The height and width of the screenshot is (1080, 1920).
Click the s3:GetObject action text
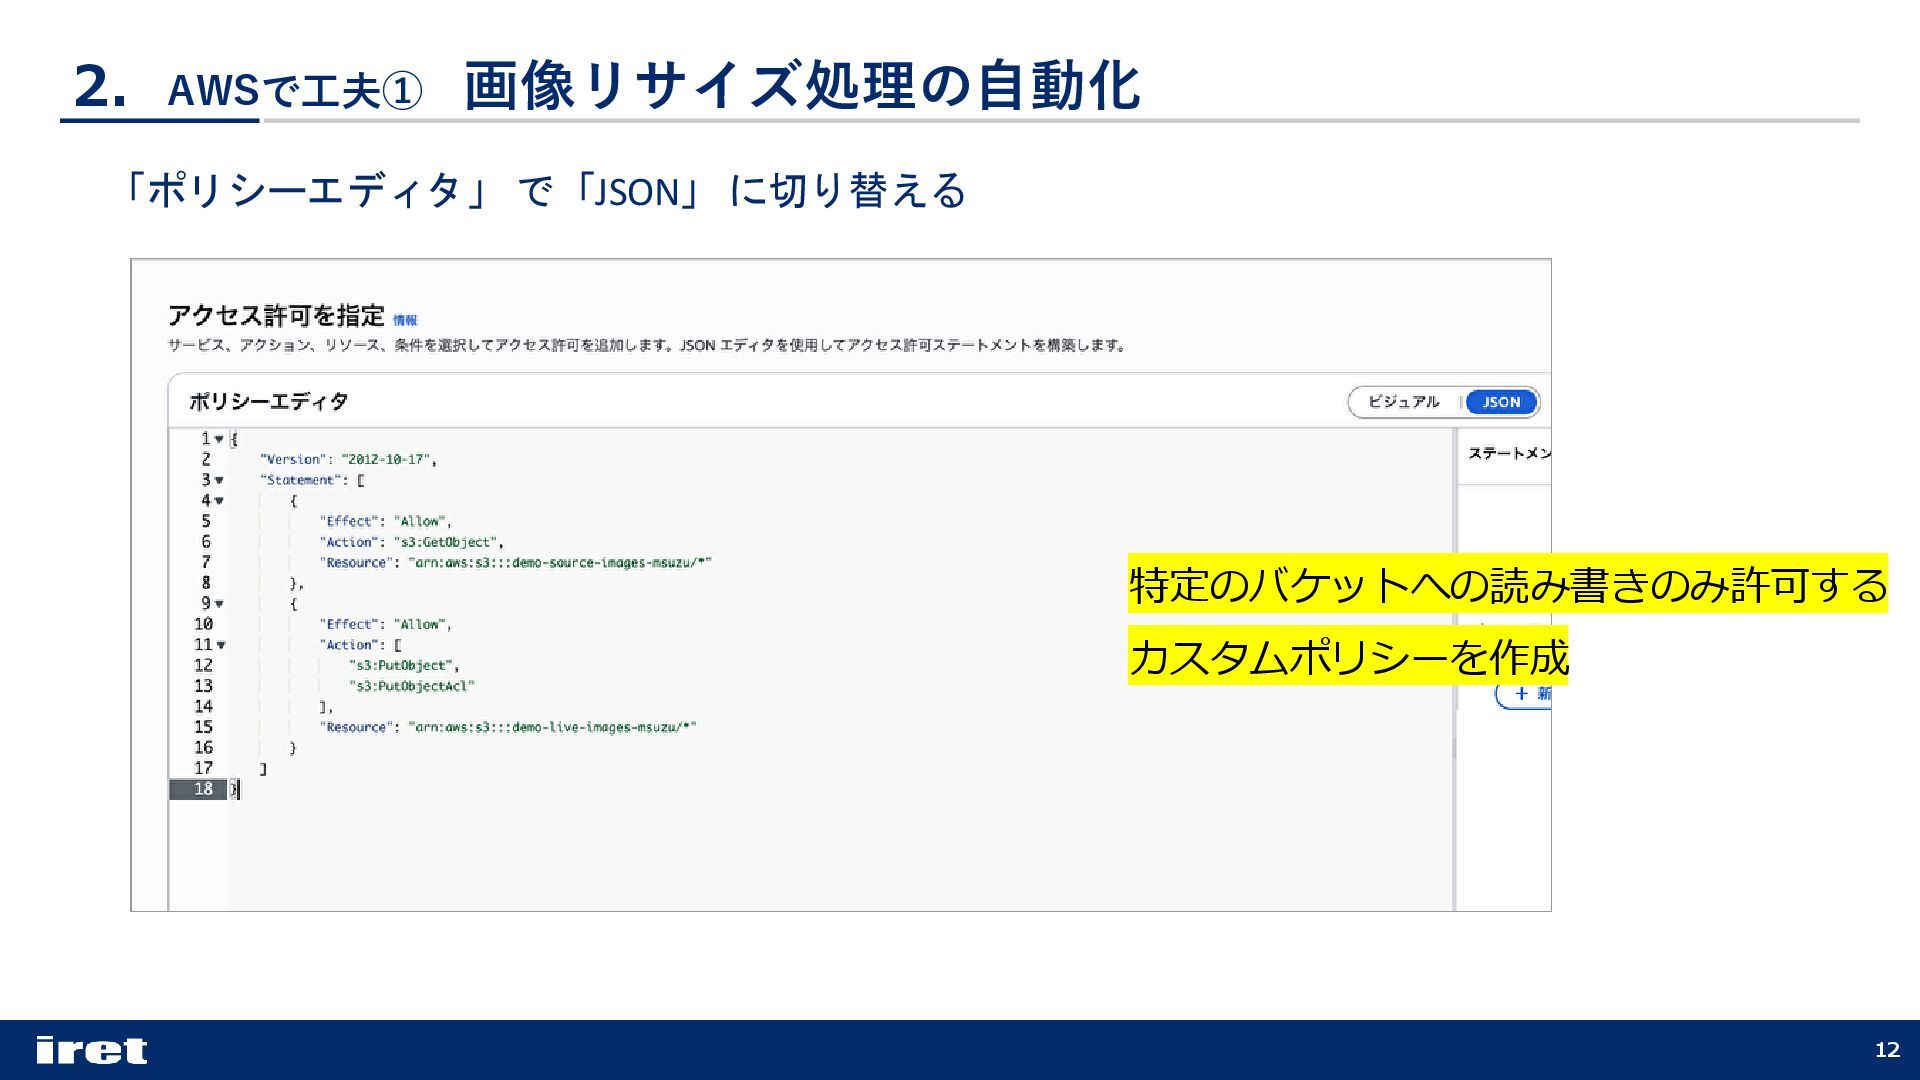pos(447,542)
